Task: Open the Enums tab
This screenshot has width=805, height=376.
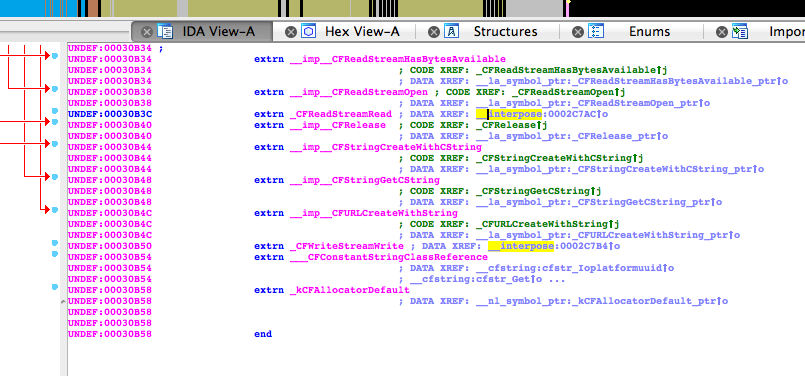Action: pos(649,32)
